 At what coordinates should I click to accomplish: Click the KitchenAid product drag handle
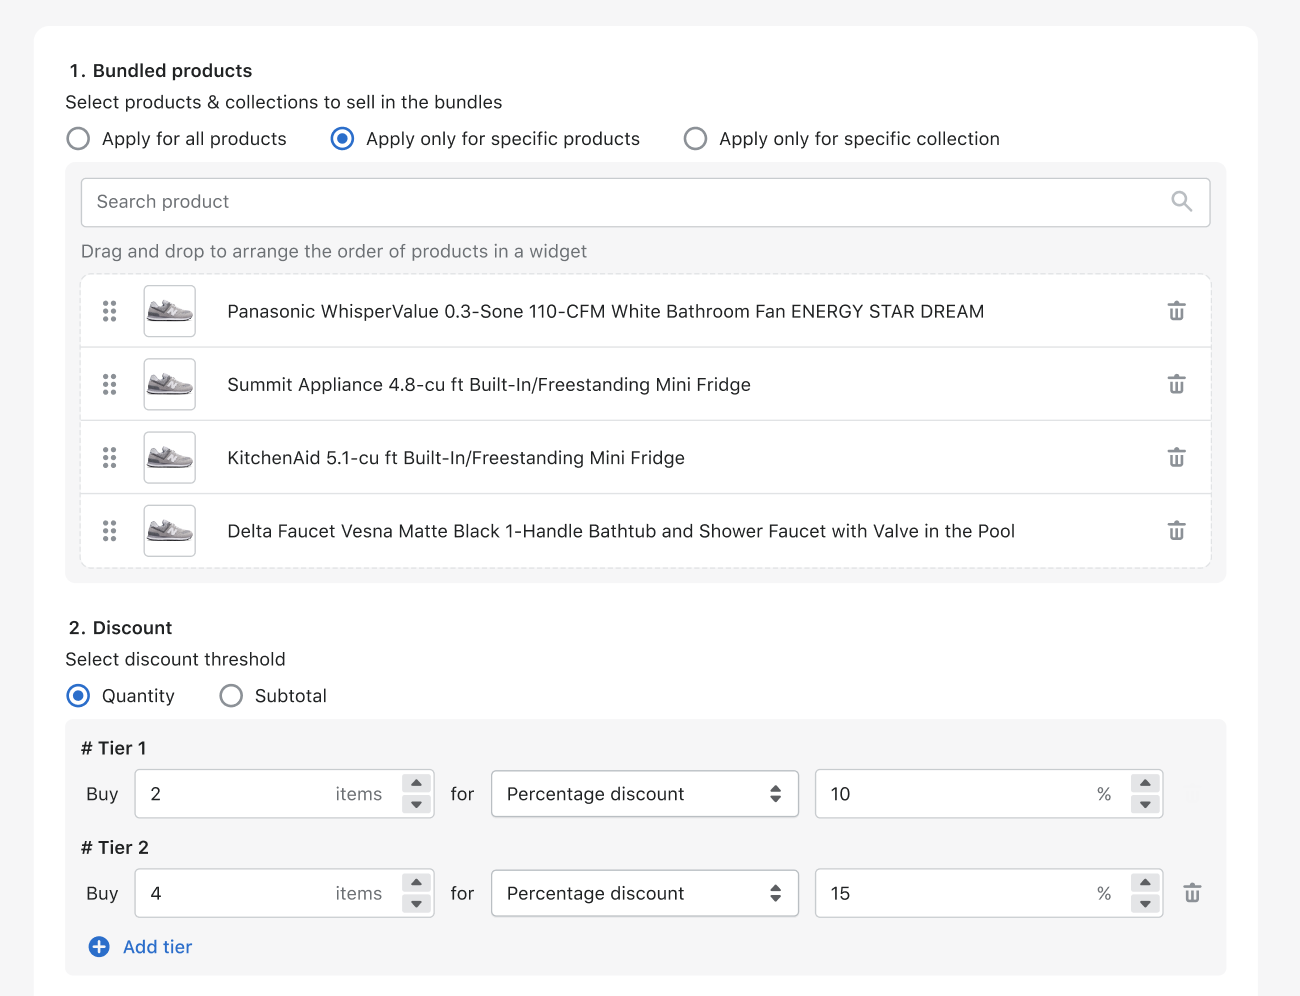coord(110,457)
